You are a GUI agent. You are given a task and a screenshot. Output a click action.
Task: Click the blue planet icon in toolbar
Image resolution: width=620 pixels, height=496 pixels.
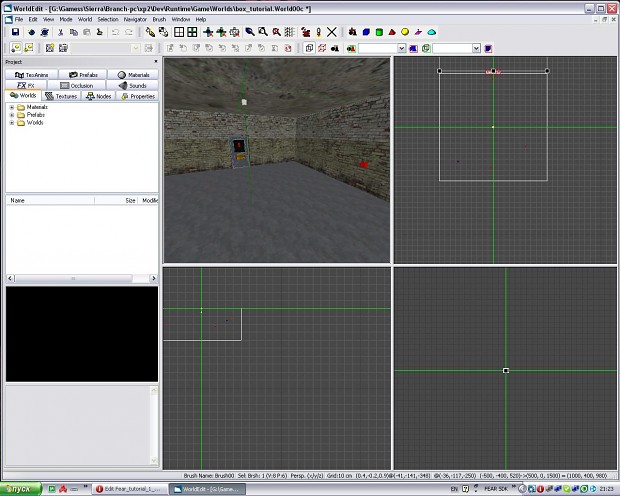(45, 32)
